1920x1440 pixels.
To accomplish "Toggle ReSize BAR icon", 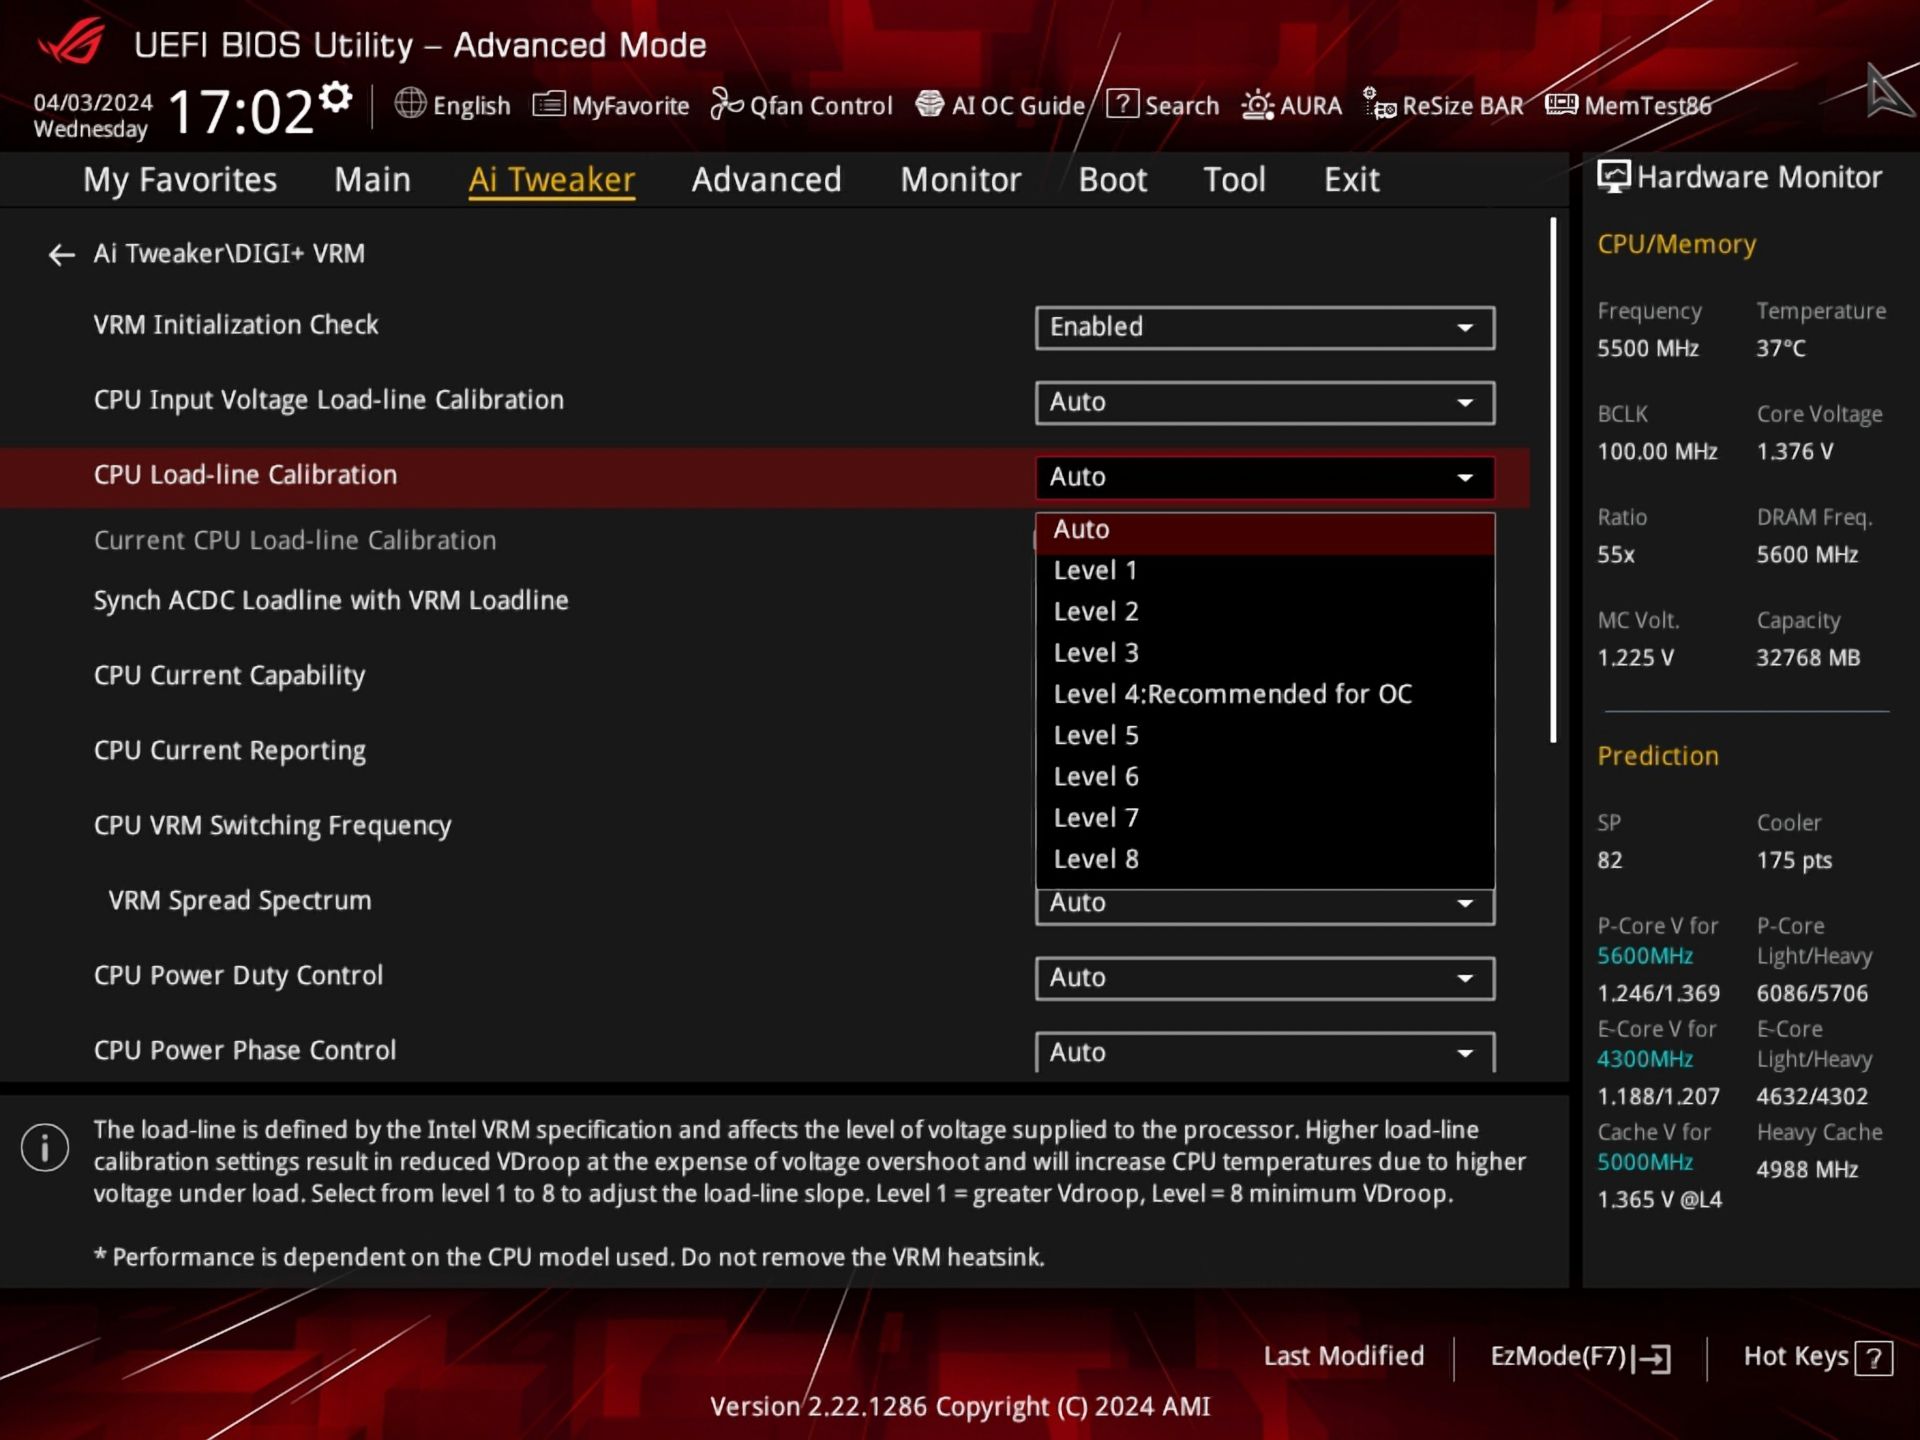I will pos(1379,104).
